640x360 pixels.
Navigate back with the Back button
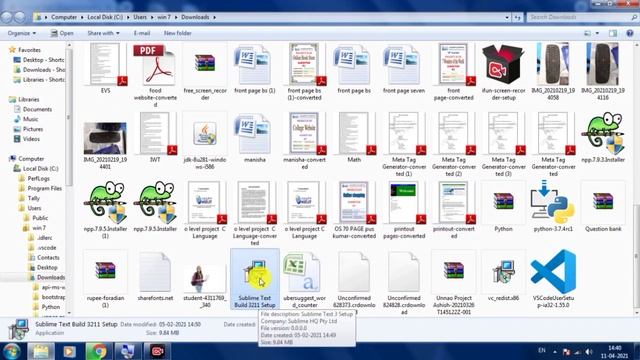pyautogui.click(x=7, y=17)
